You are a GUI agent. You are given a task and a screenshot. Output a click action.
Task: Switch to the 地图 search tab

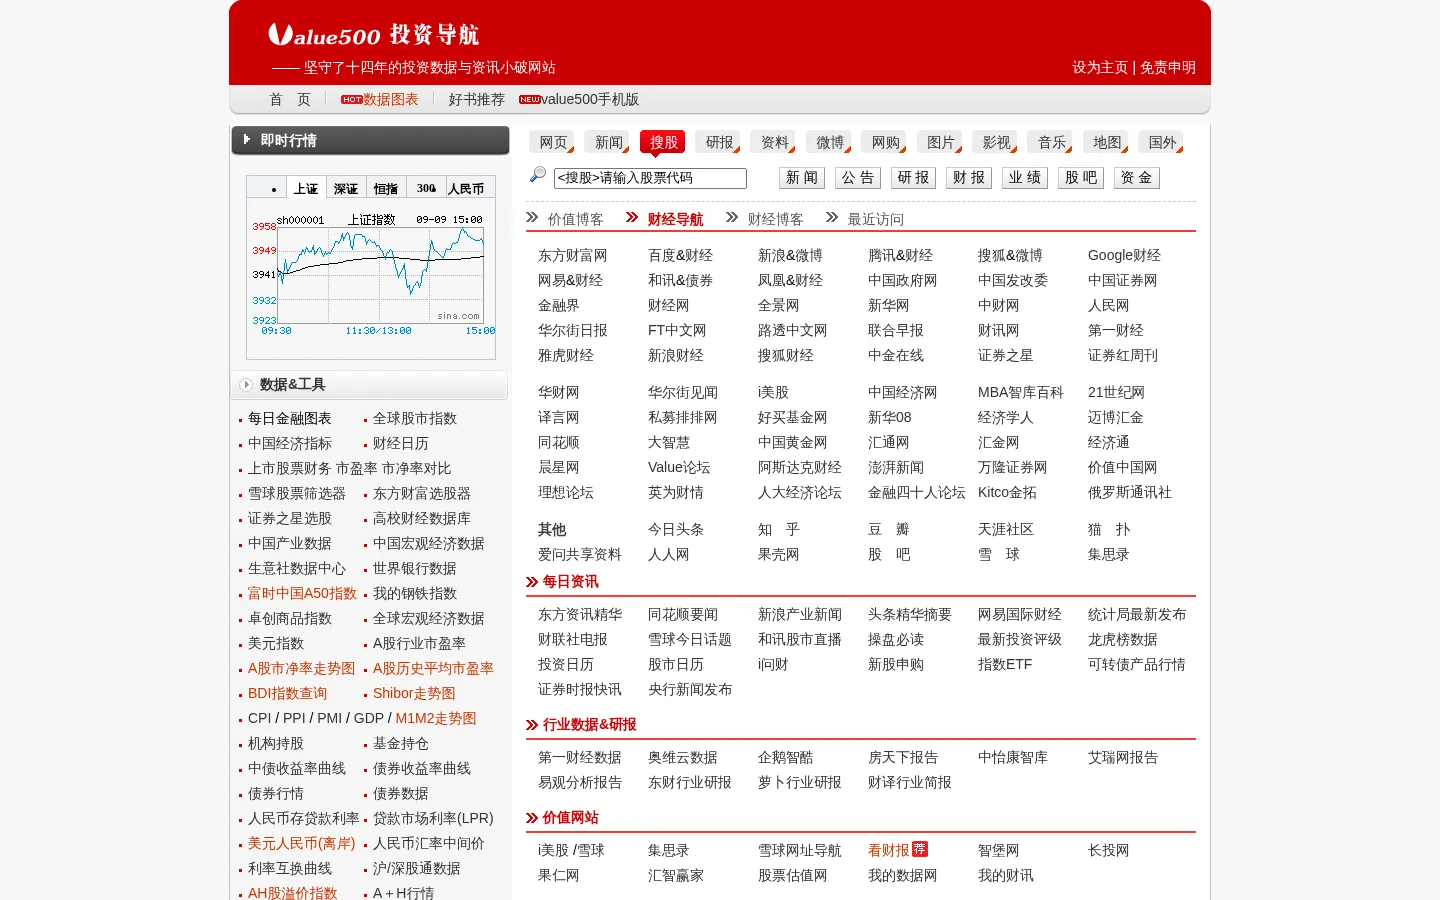[1105, 142]
